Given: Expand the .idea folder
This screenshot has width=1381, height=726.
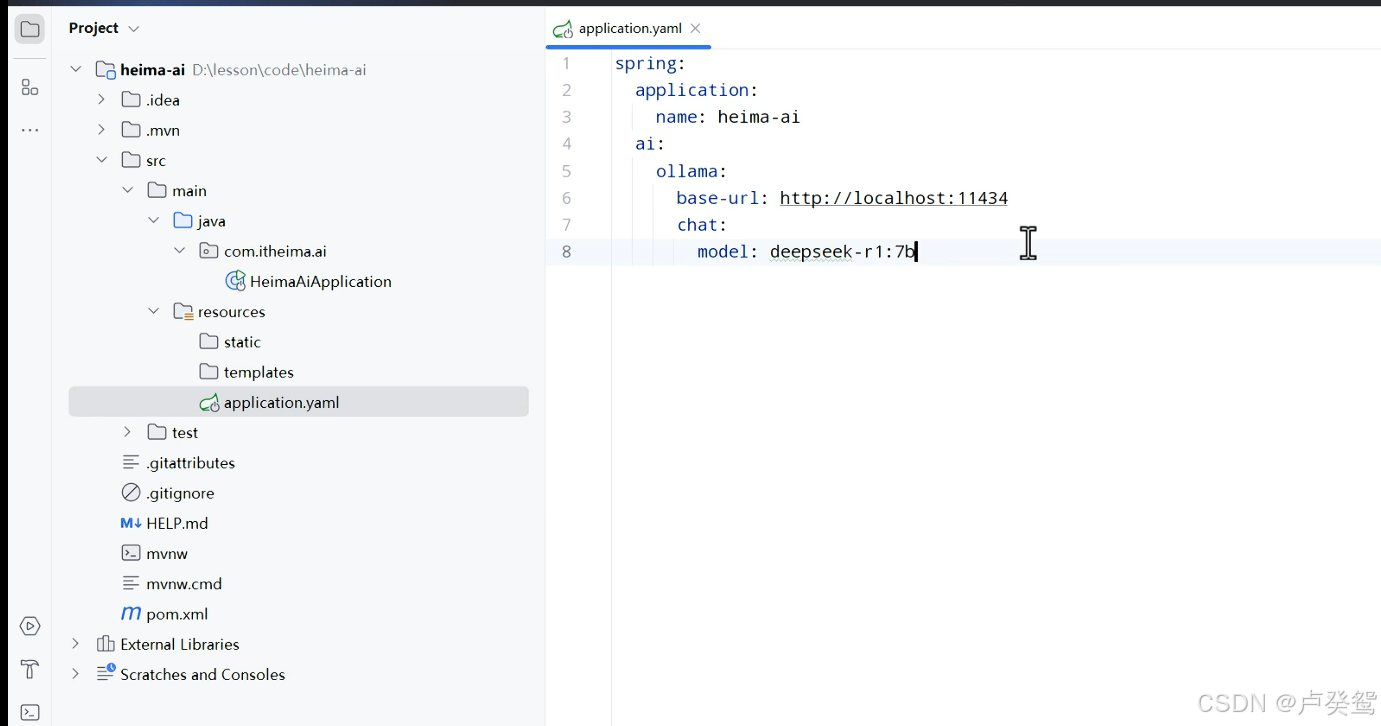Looking at the screenshot, I should 101,100.
